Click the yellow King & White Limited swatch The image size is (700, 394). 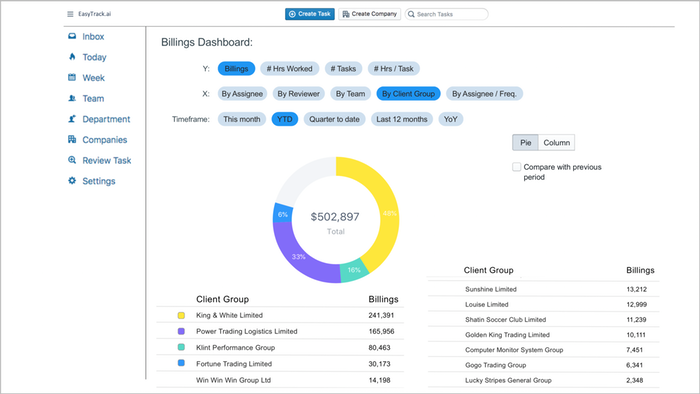(181, 315)
